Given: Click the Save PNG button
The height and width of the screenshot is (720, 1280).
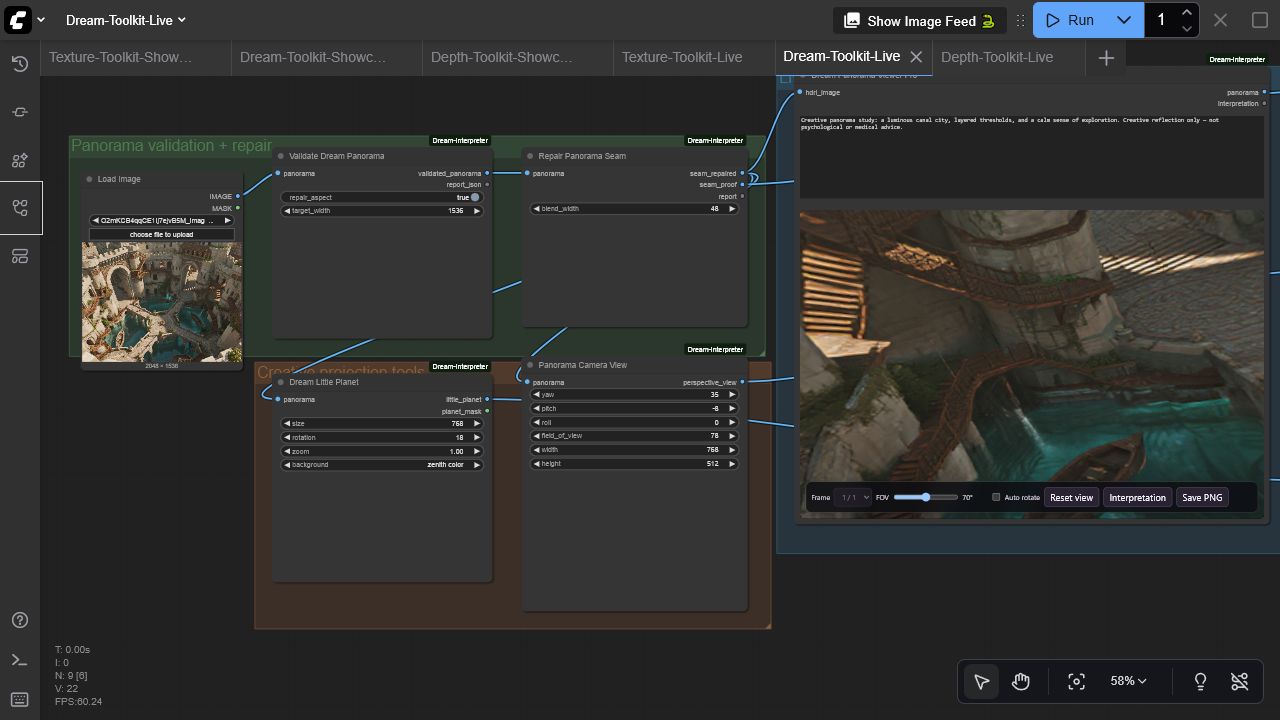Looking at the screenshot, I should click(x=1202, y=497).
